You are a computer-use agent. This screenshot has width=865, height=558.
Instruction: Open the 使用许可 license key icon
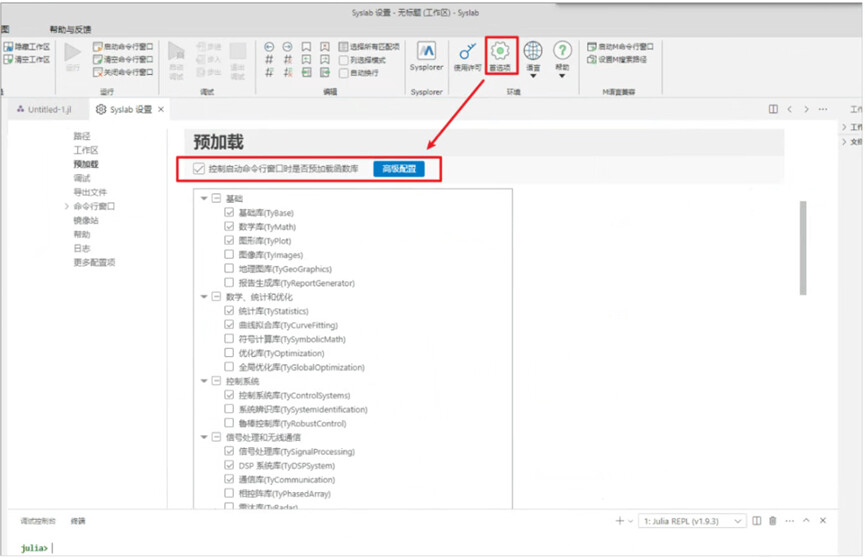pos(467,51)
